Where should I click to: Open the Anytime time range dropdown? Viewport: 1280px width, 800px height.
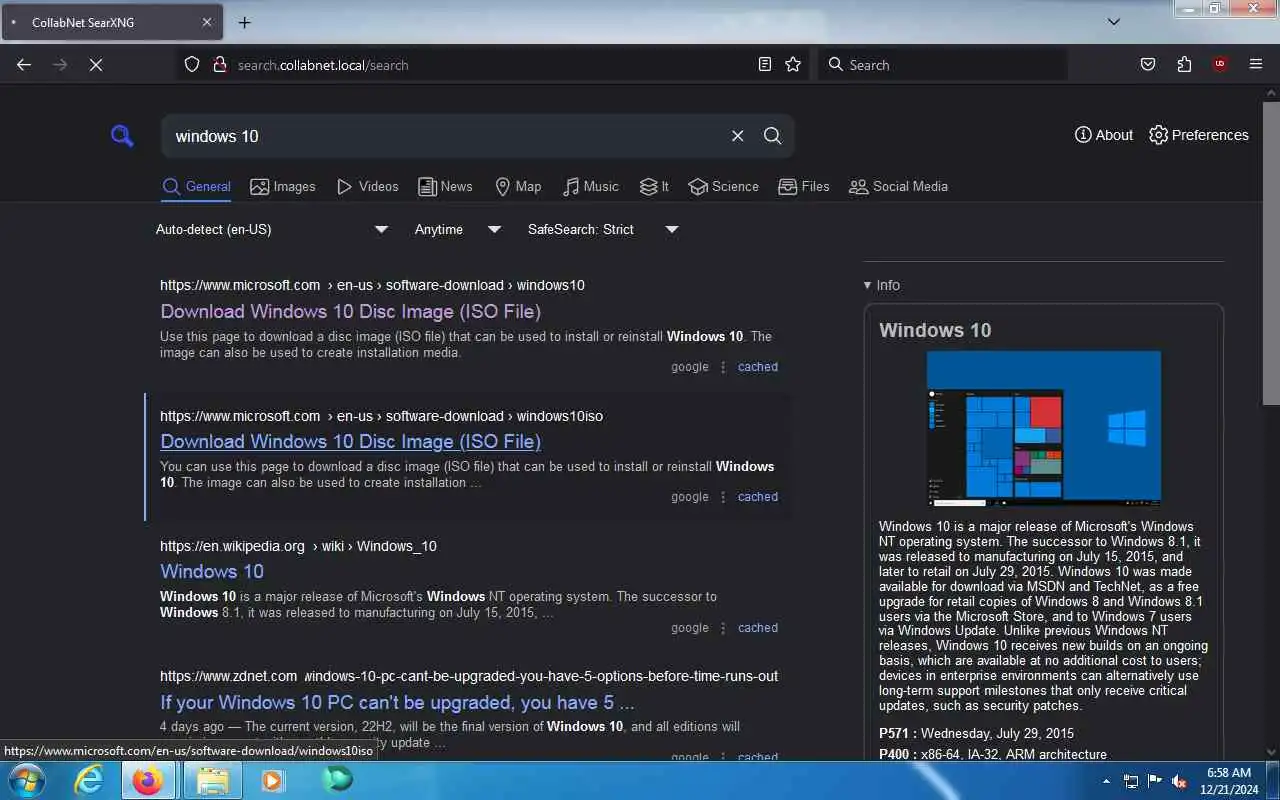tap(458, 229)
